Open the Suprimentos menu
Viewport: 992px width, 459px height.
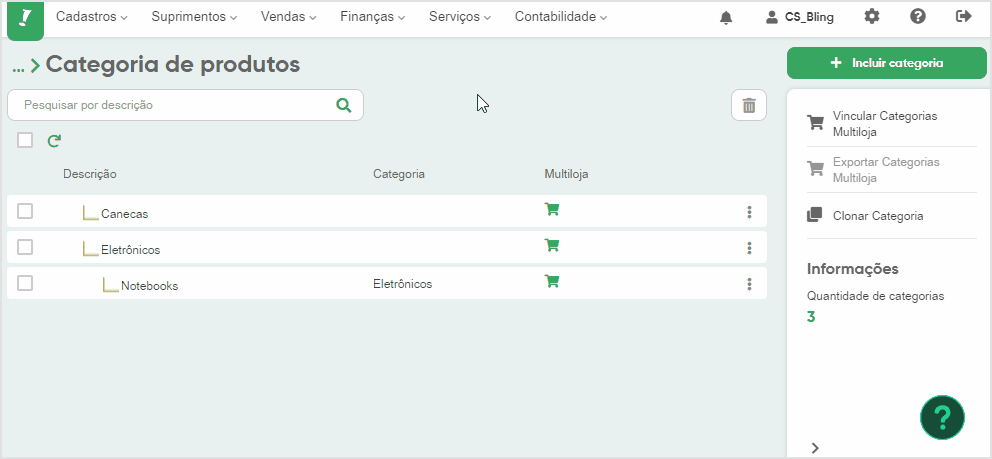tap(194, 17)
